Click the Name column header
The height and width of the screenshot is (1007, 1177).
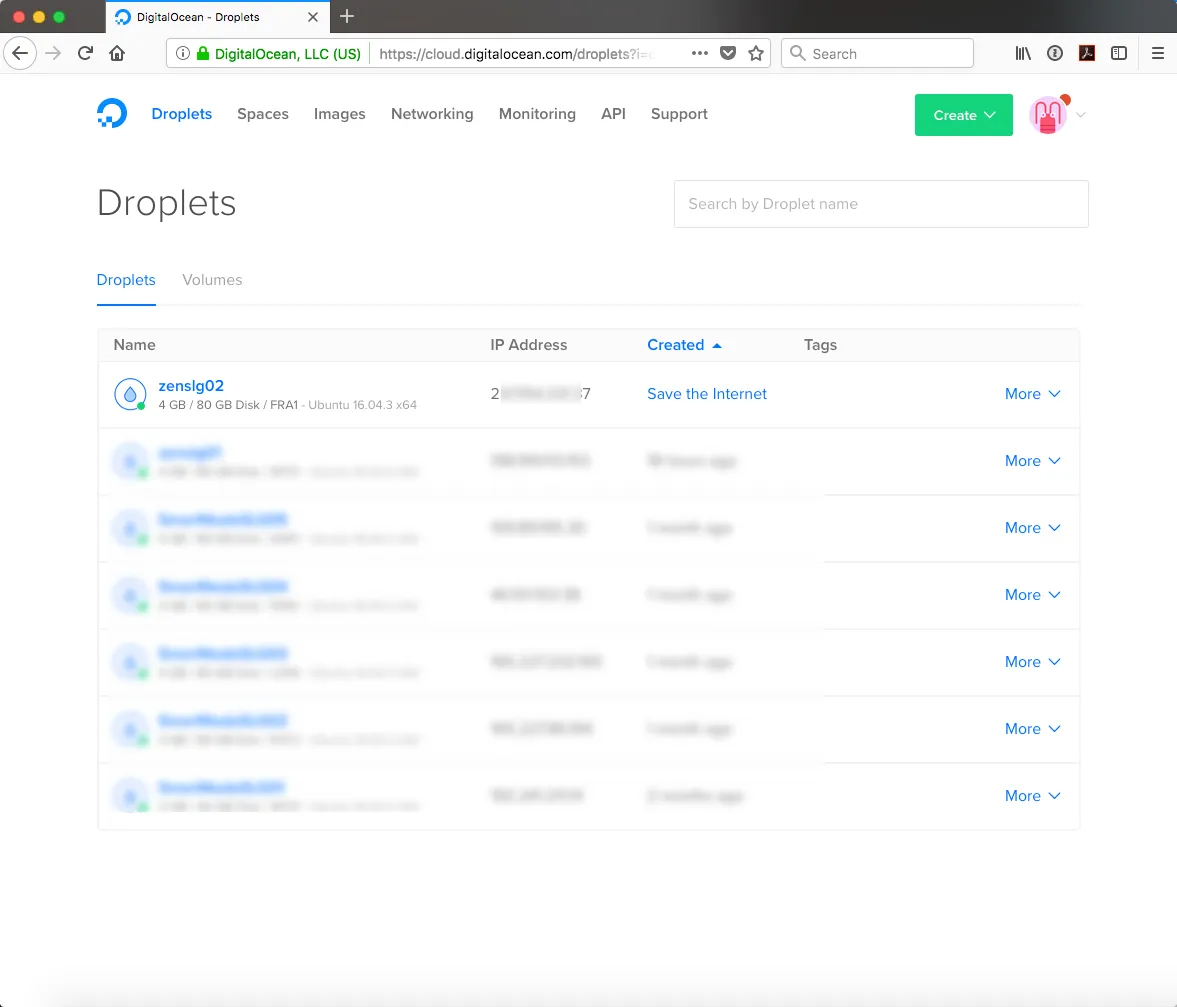point(134,345)
